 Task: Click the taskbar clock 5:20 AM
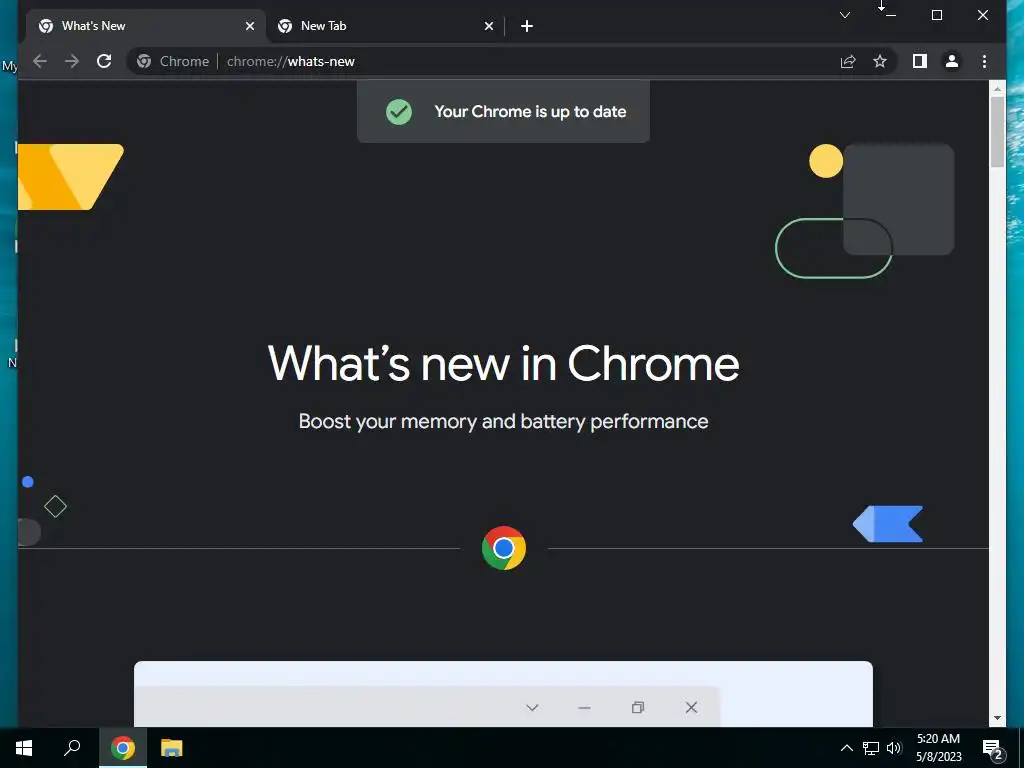tap(938, 748)
